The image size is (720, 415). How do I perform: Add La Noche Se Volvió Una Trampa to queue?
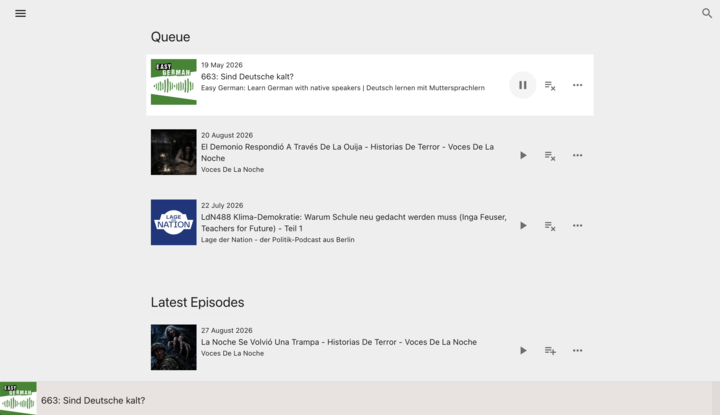coord(550,351)
